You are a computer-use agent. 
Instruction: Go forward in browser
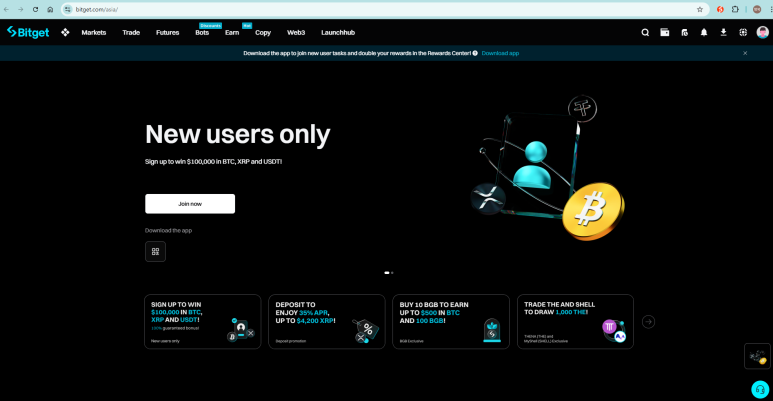pyautogui.click(x=21, y=9)
